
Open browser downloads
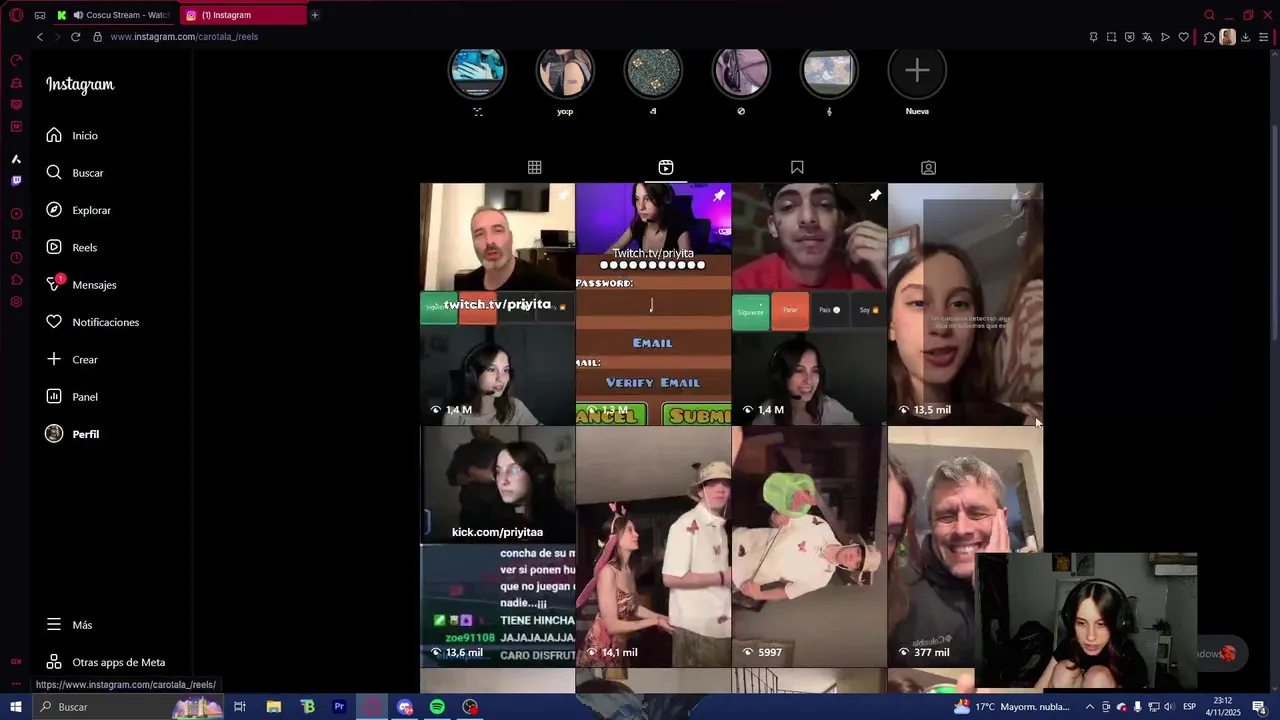tap(1245, 37)
